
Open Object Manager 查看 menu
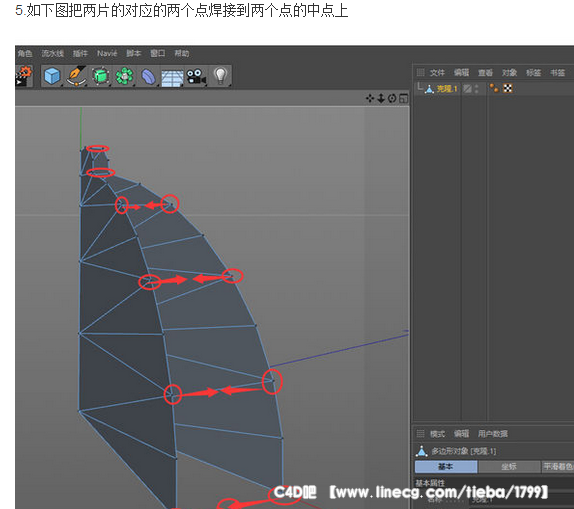click(x=485, y=73)
